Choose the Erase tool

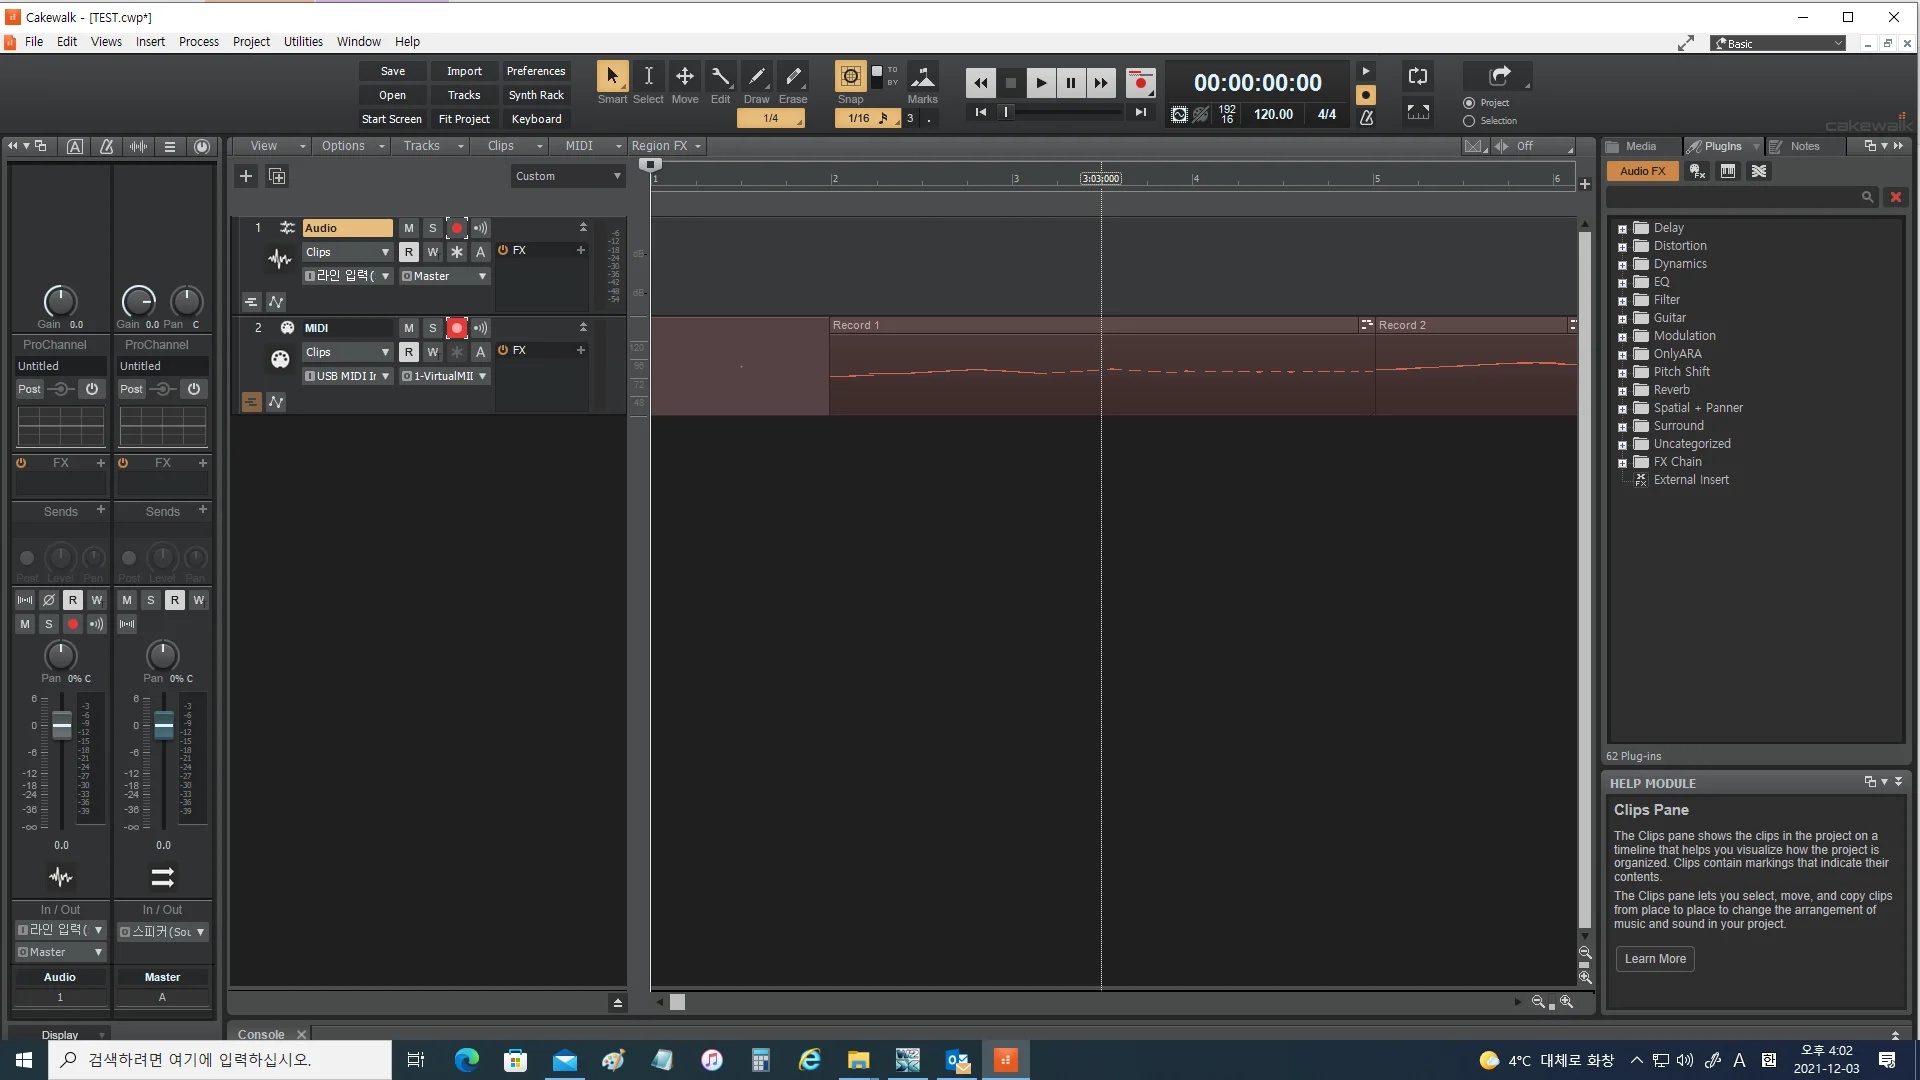coord(793,77)
